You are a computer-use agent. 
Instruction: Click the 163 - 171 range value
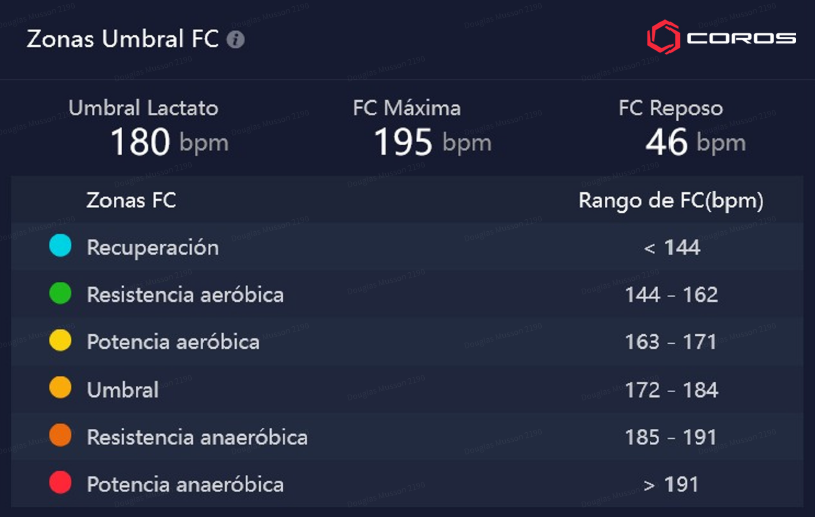671,342
